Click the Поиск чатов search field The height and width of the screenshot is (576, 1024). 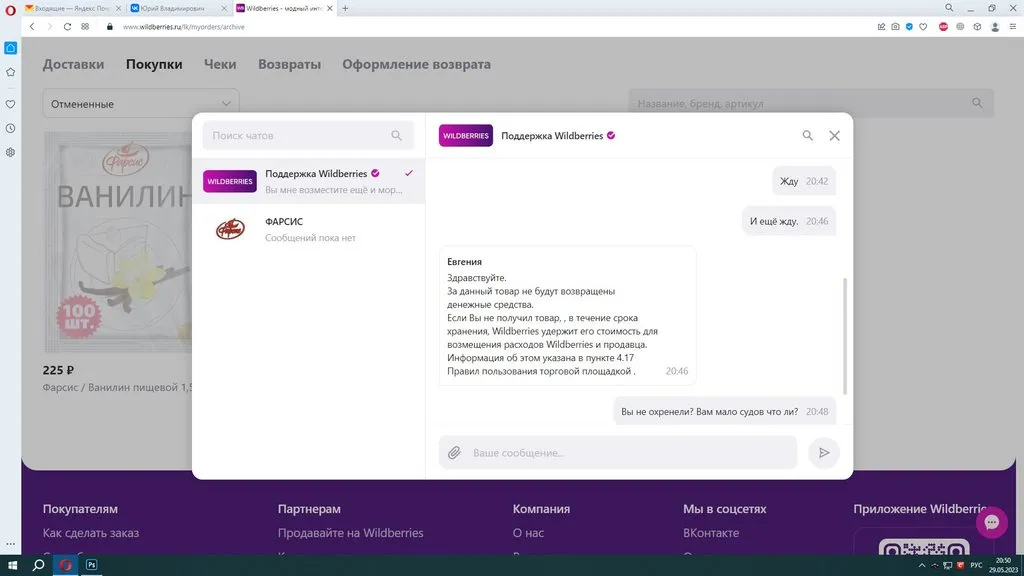click(308, 135)
